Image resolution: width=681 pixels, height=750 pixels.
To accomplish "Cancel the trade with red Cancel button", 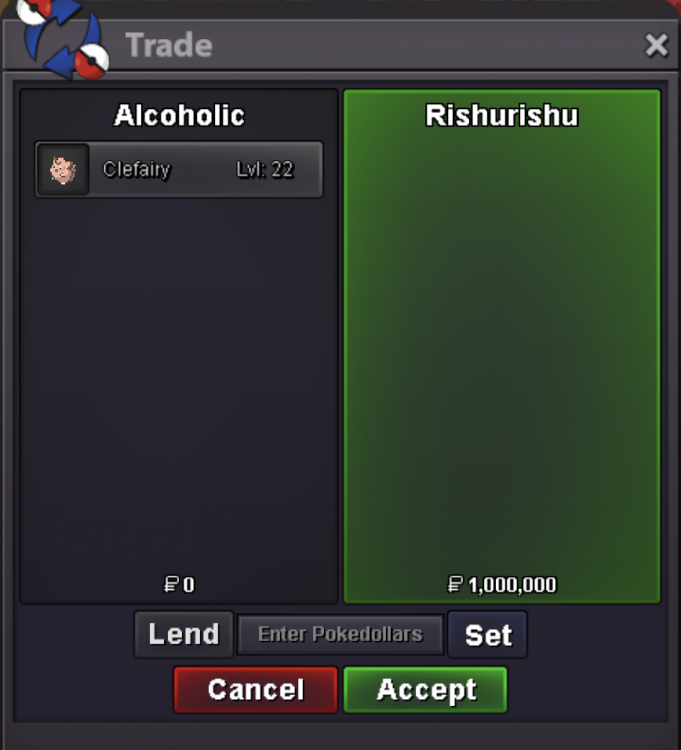I will click(x=256, y=690).
